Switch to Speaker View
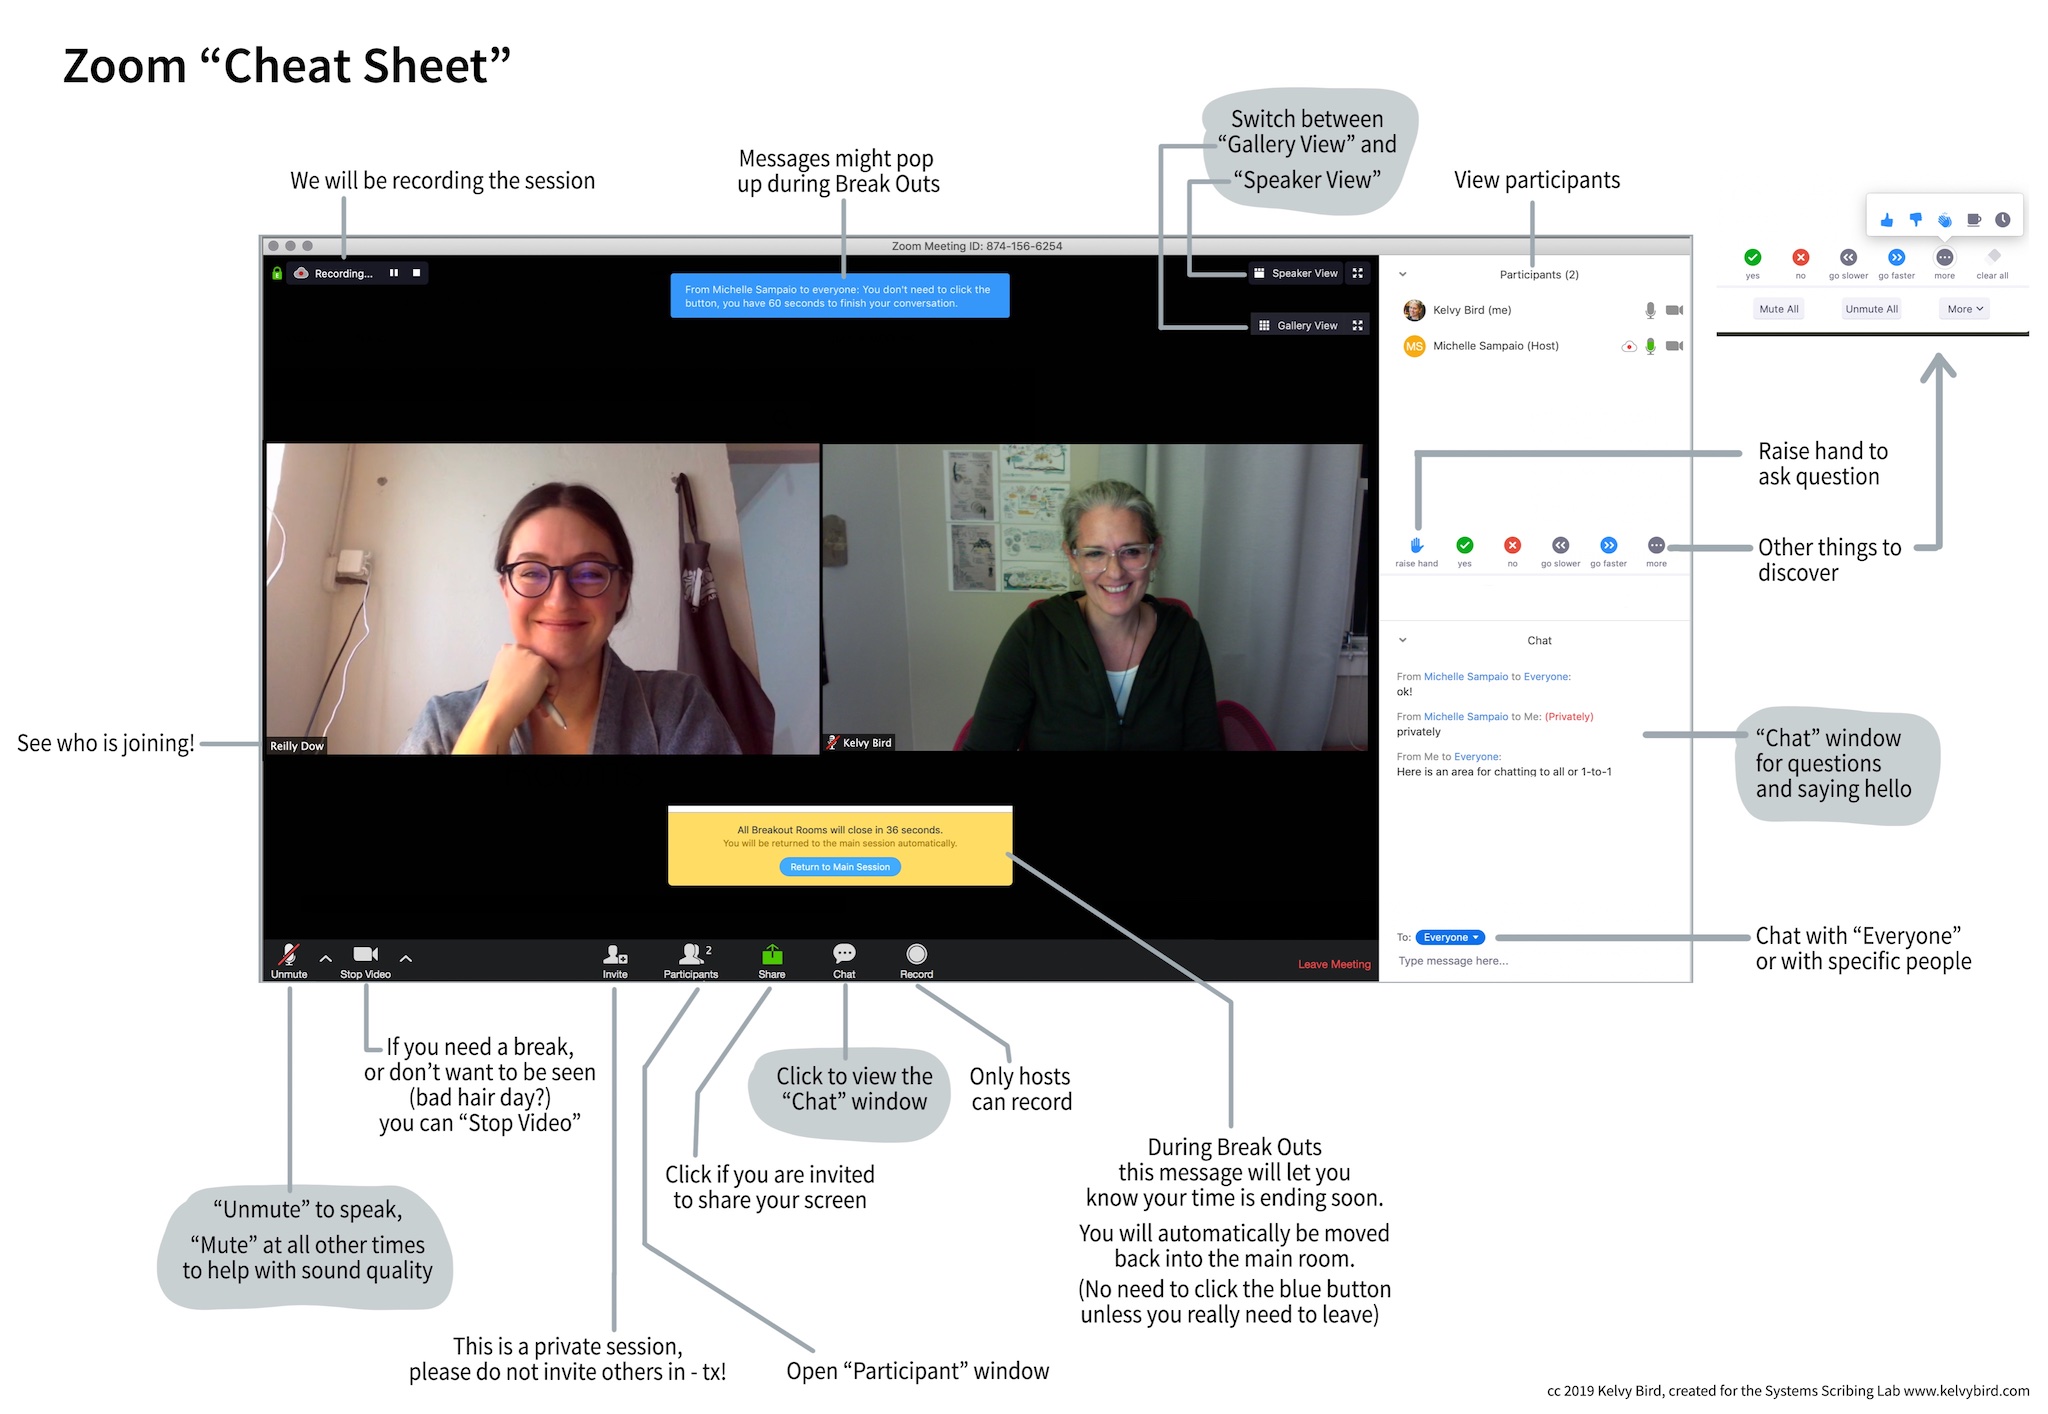Screen dimensions: 2048x1414 [x=1296, y=272]
